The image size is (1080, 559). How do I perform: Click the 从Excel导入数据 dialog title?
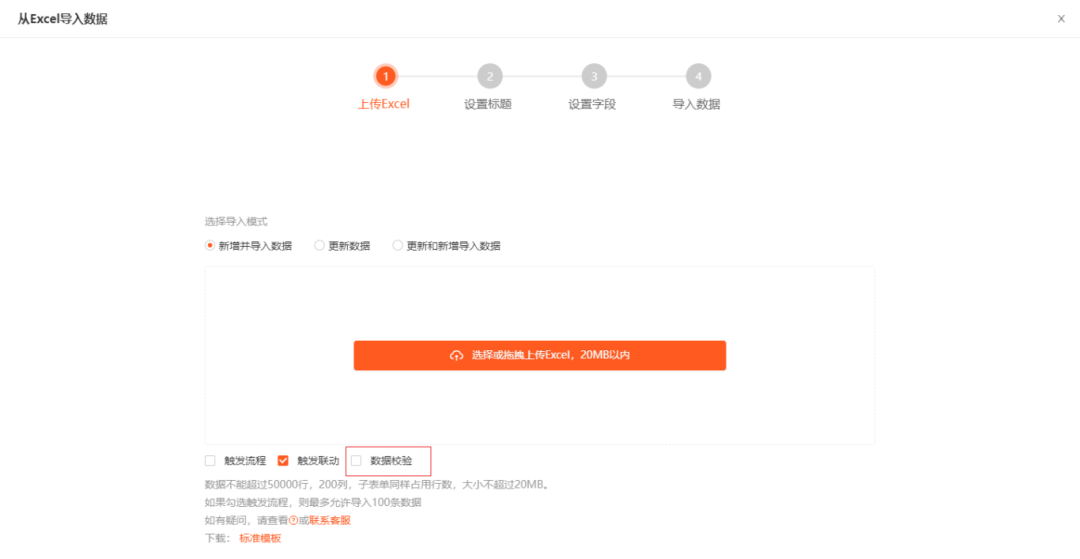click(x=63, y=19)
